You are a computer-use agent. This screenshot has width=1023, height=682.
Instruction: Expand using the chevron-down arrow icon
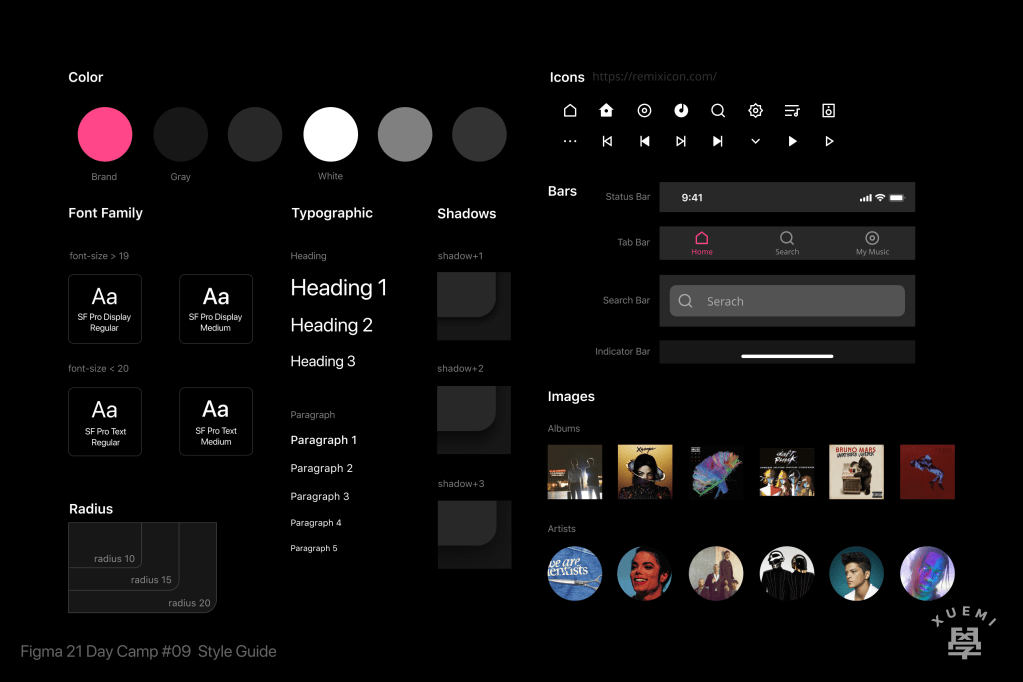pyautogui.click(x=755, y=142)
